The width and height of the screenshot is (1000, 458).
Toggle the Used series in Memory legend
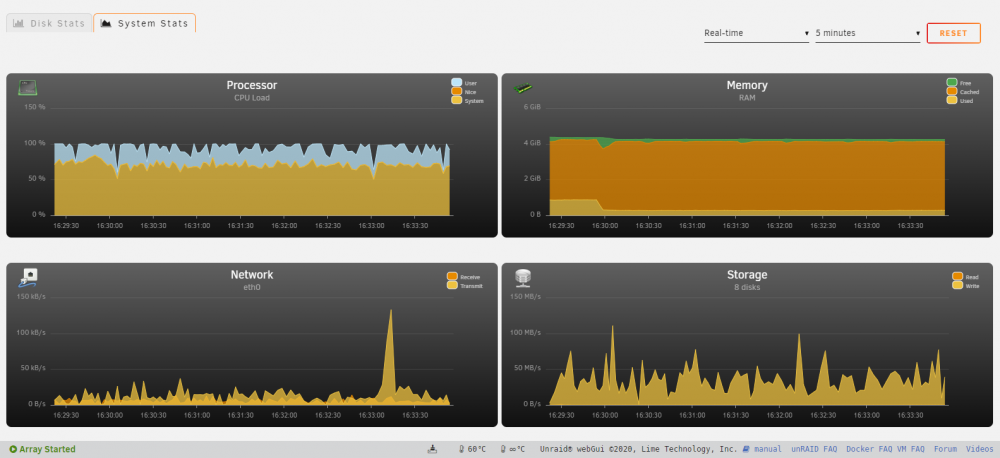click(959, 101)
